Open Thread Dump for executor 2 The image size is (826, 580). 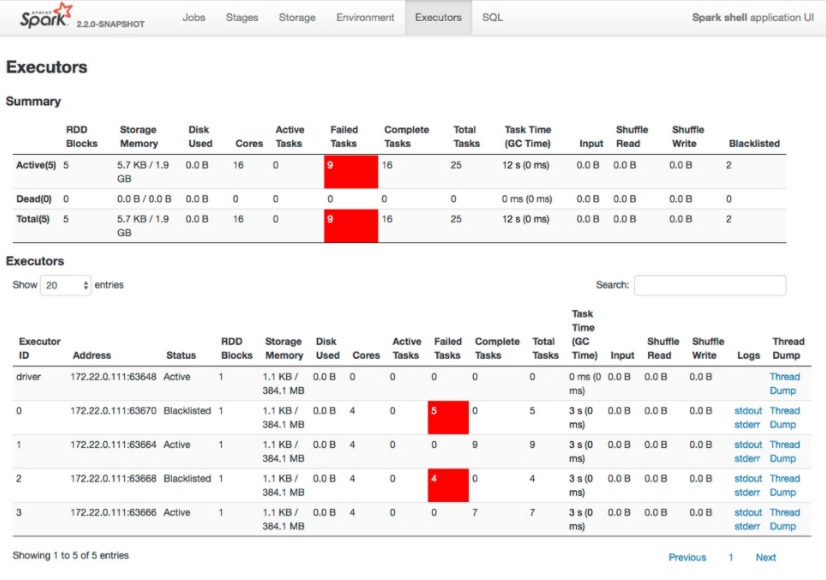(784, 485)
